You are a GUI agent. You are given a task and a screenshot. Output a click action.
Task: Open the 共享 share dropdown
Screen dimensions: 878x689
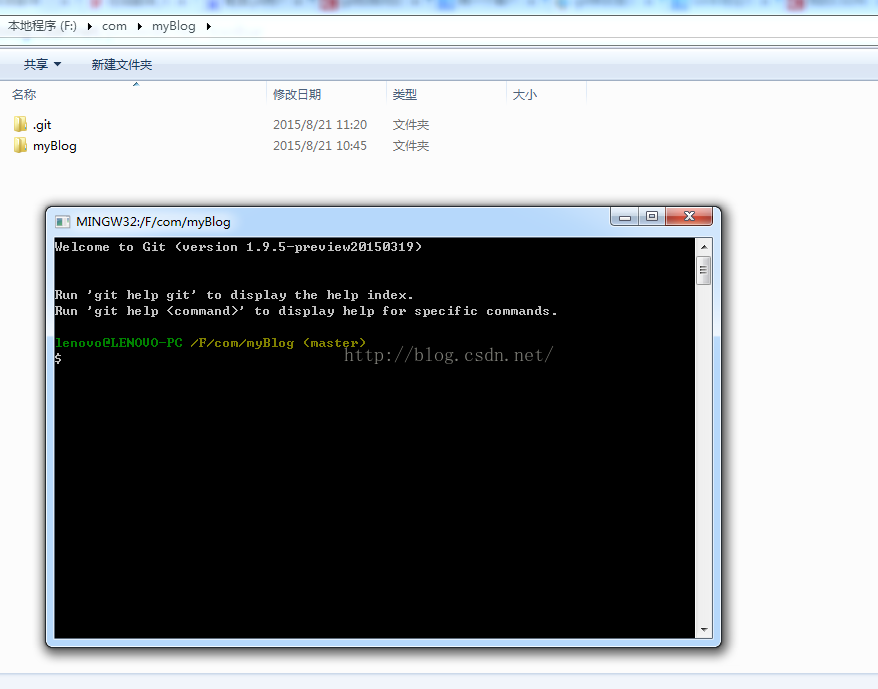43,64
